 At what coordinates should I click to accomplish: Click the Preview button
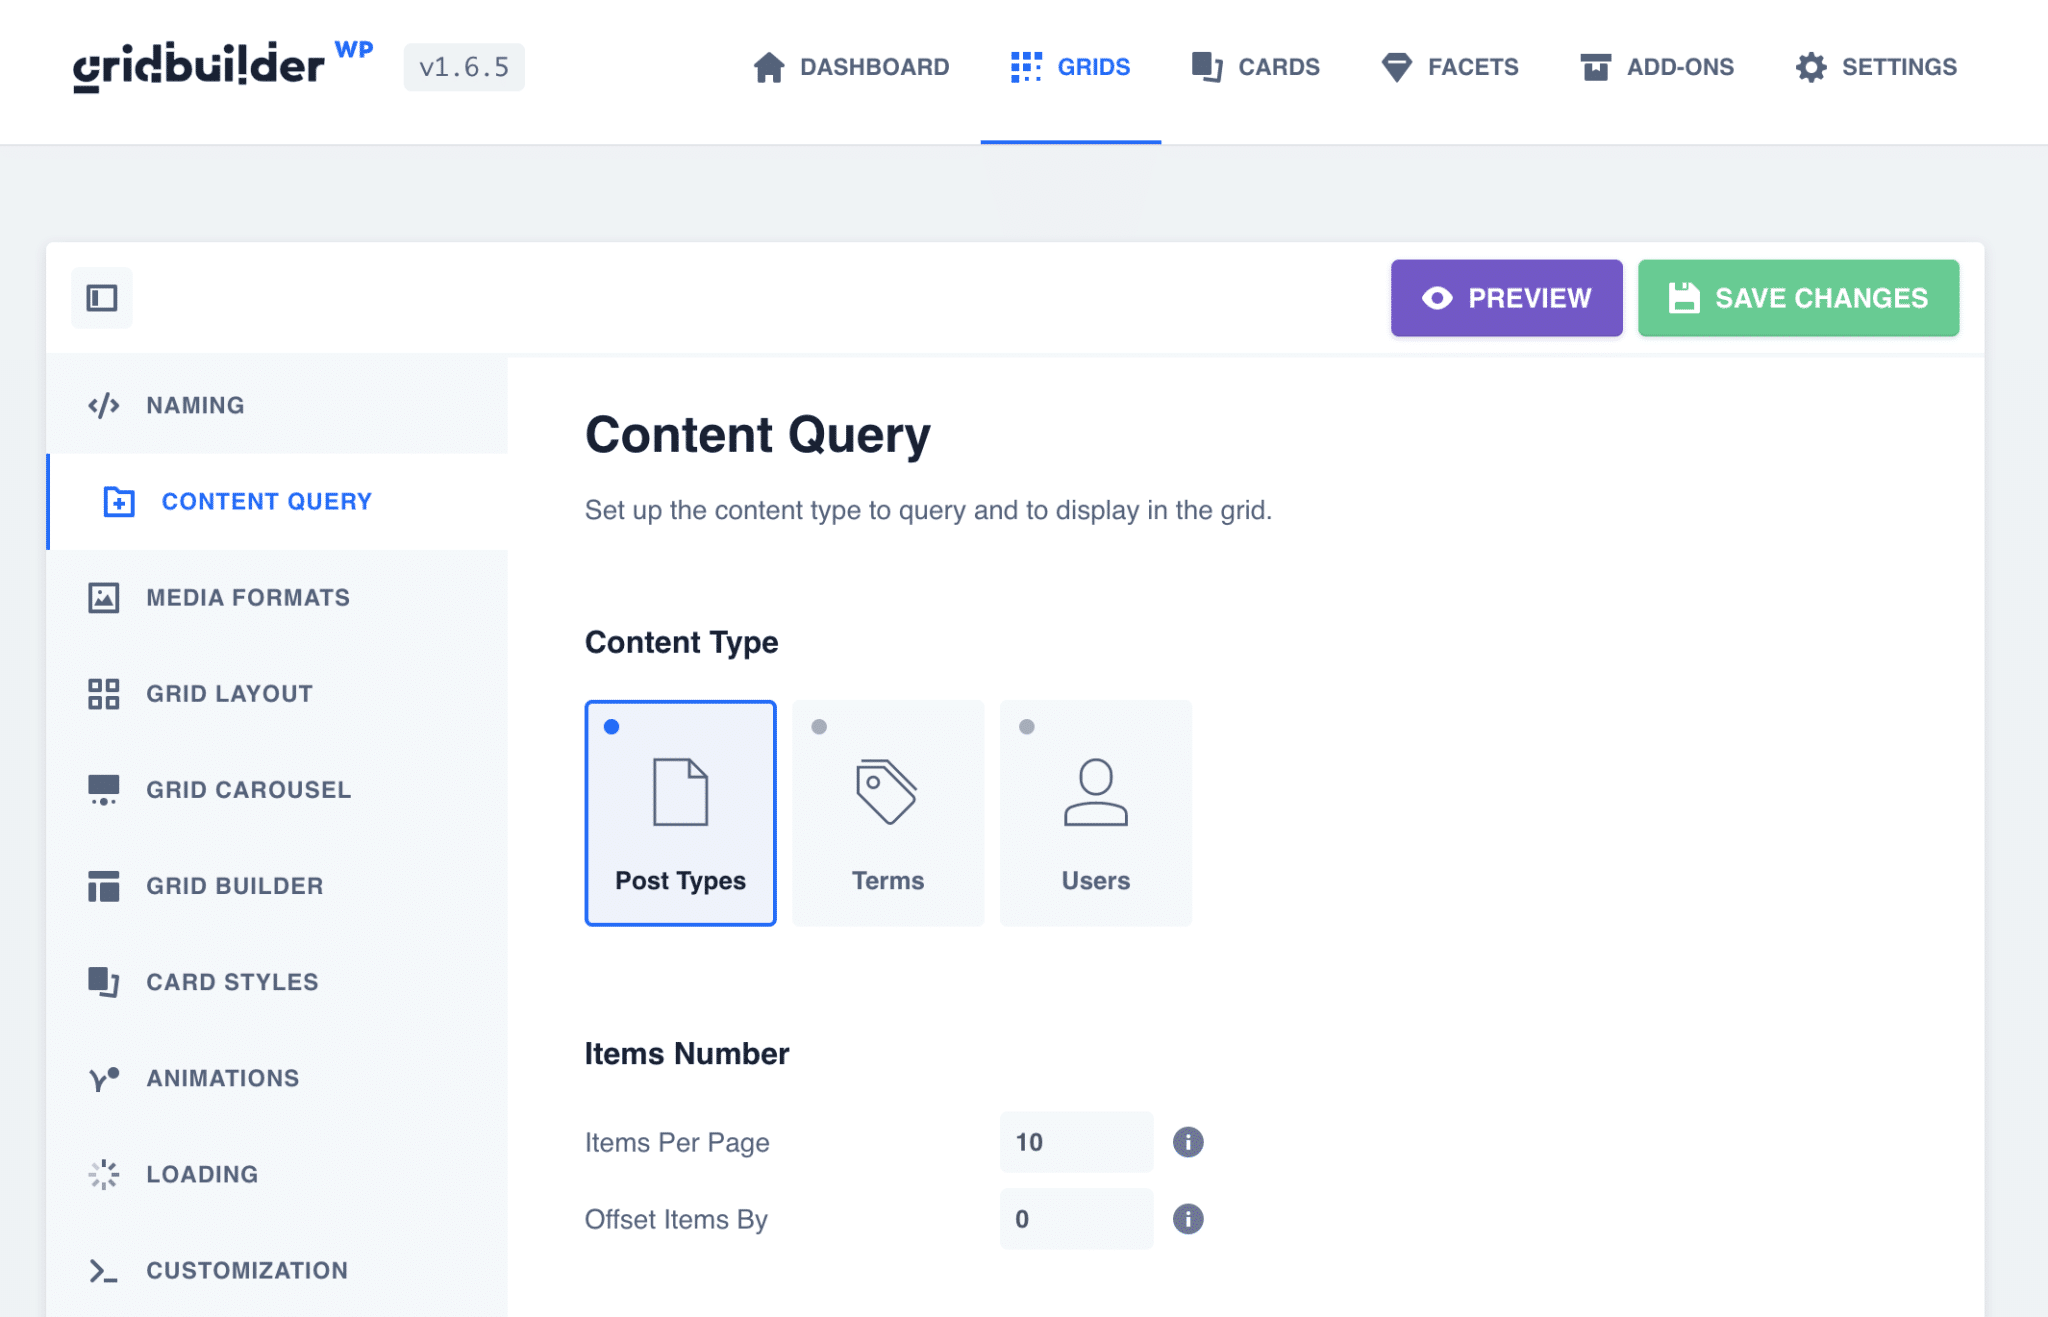pos(1506,297)
